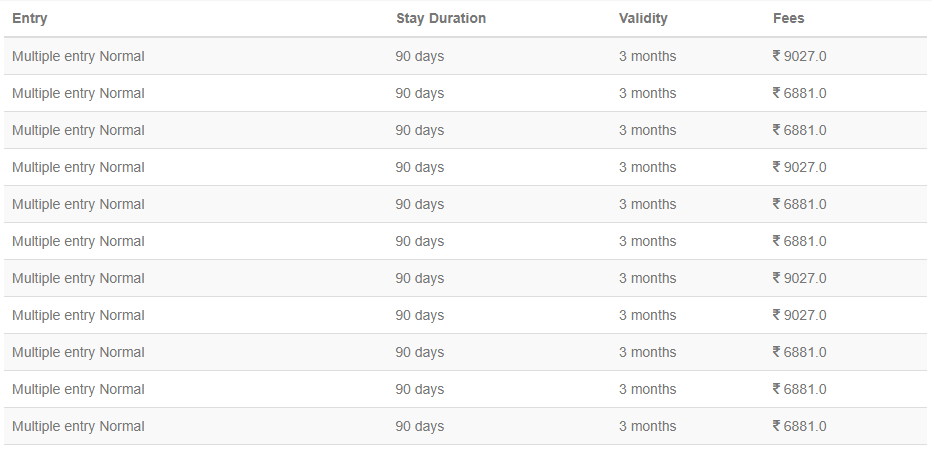Click the ₹ 9027.0 fee in the eighth row
The image size is (932, 454).
point(799,315)
